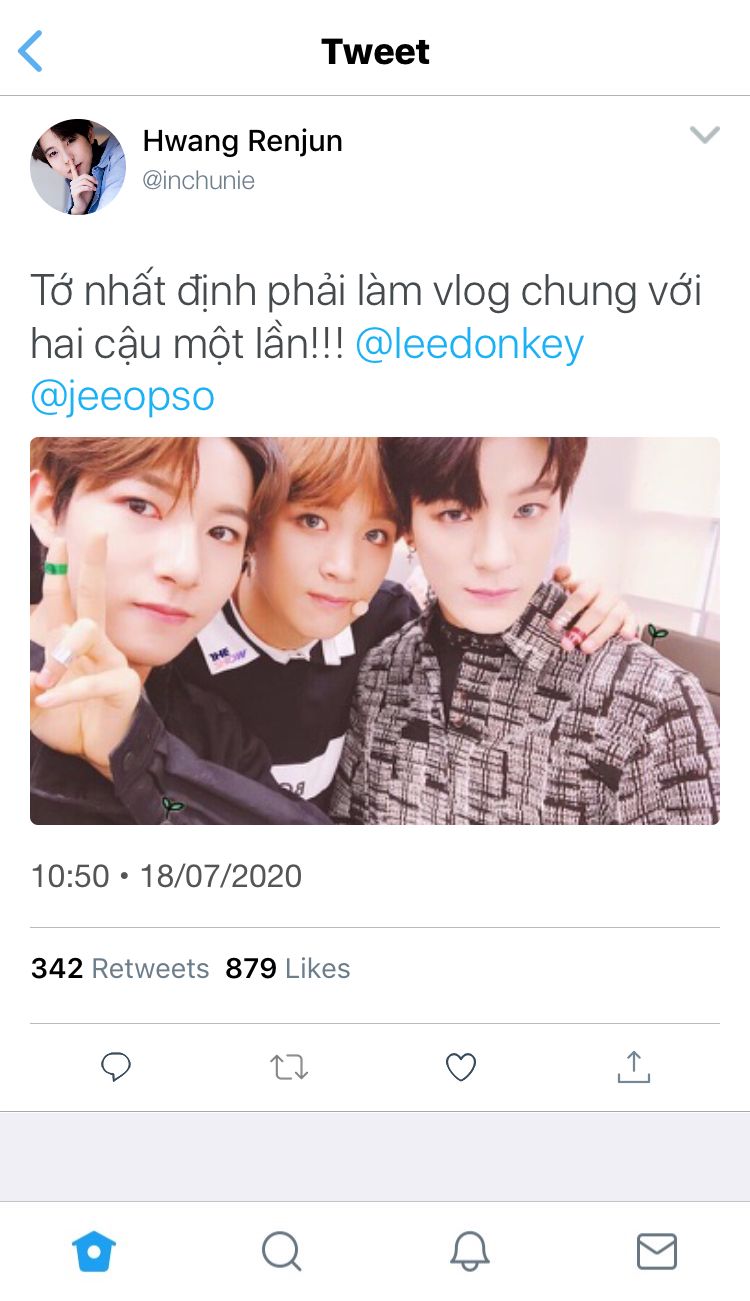Go back using the blue arrow

pos(31,51)
